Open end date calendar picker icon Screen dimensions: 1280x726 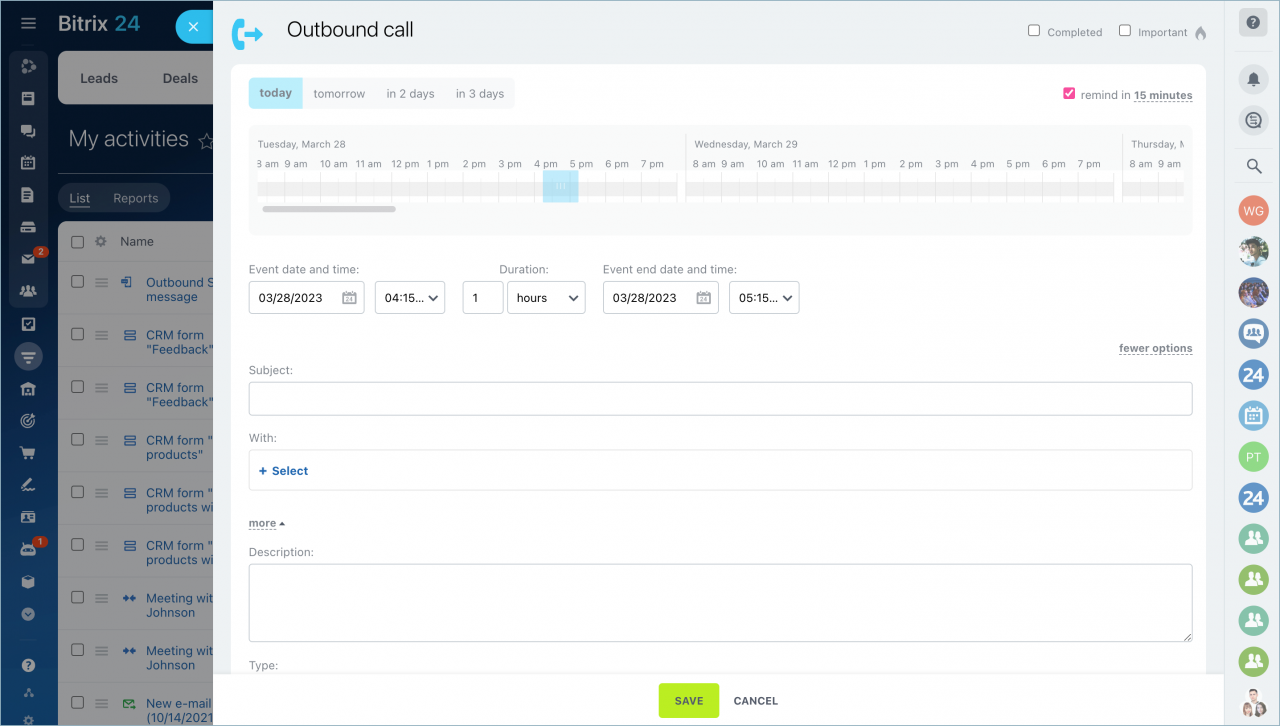pos(703,298)
